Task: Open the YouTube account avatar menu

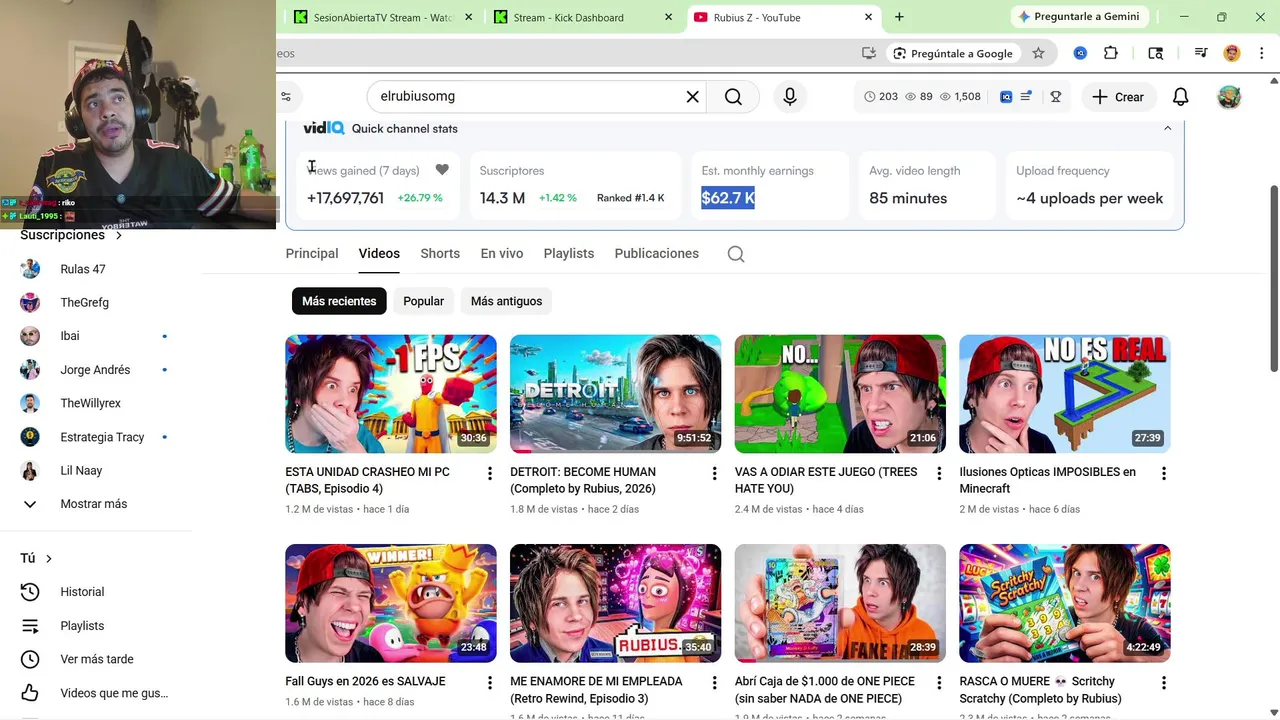Action: coord(1229,97)
